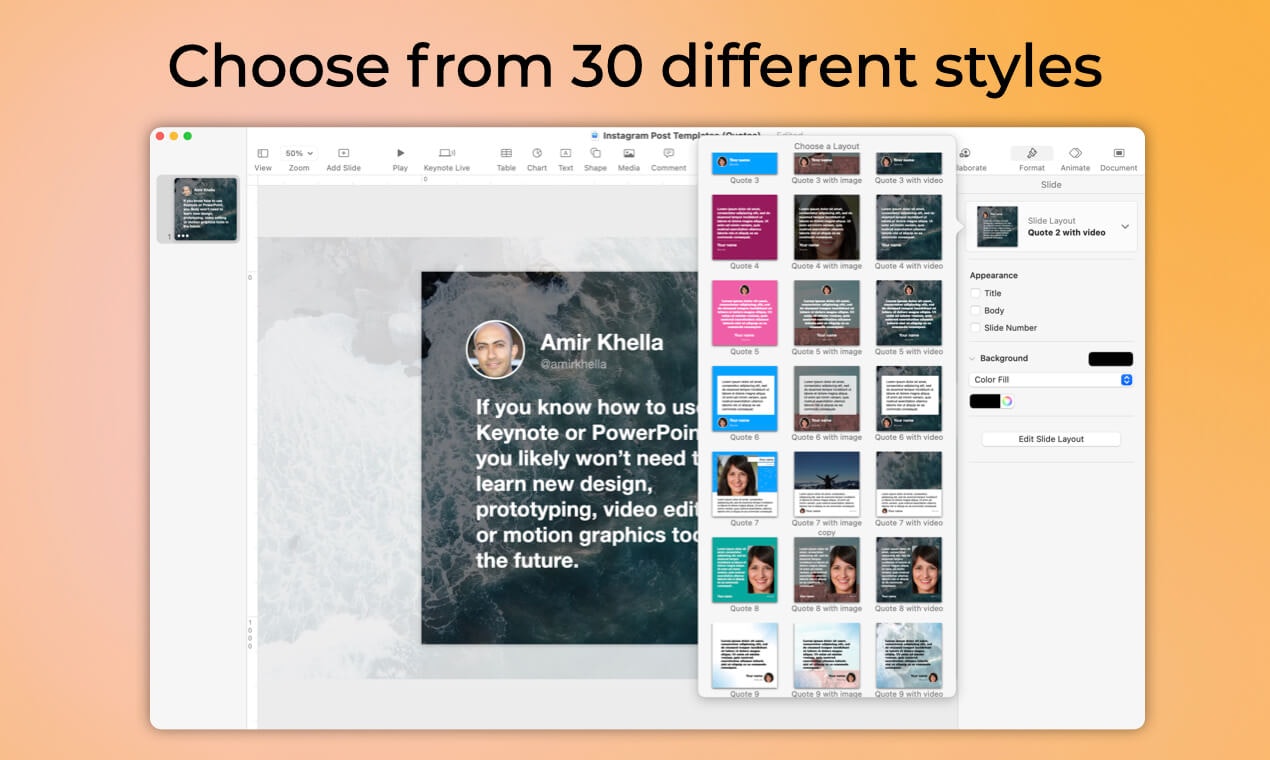
Task: Start slideshow with Play icon
Action: pyautogui.click(x=400, y=153)
